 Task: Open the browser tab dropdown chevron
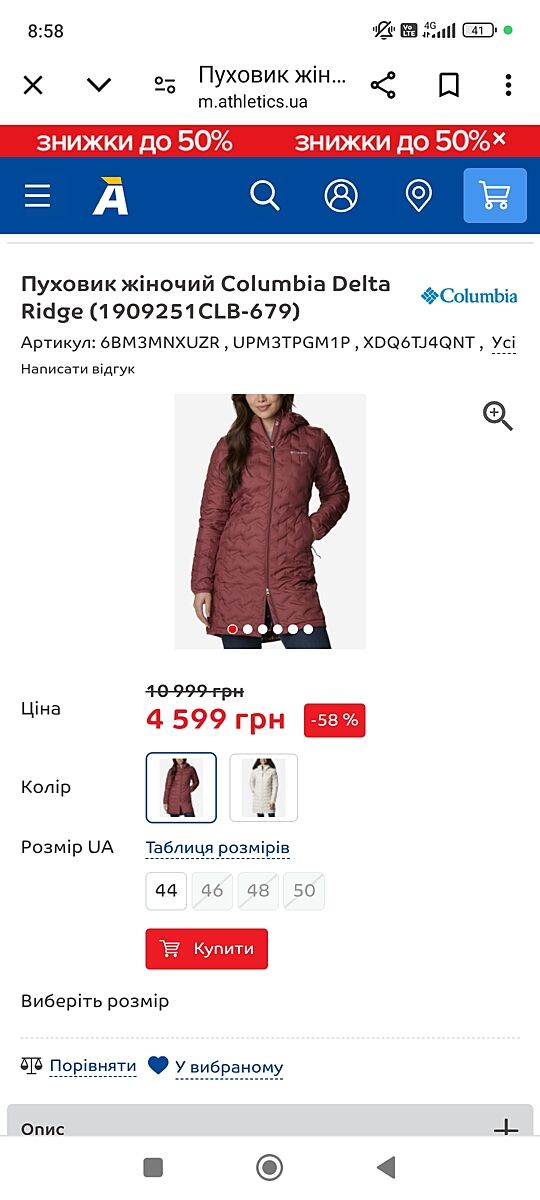99,85
